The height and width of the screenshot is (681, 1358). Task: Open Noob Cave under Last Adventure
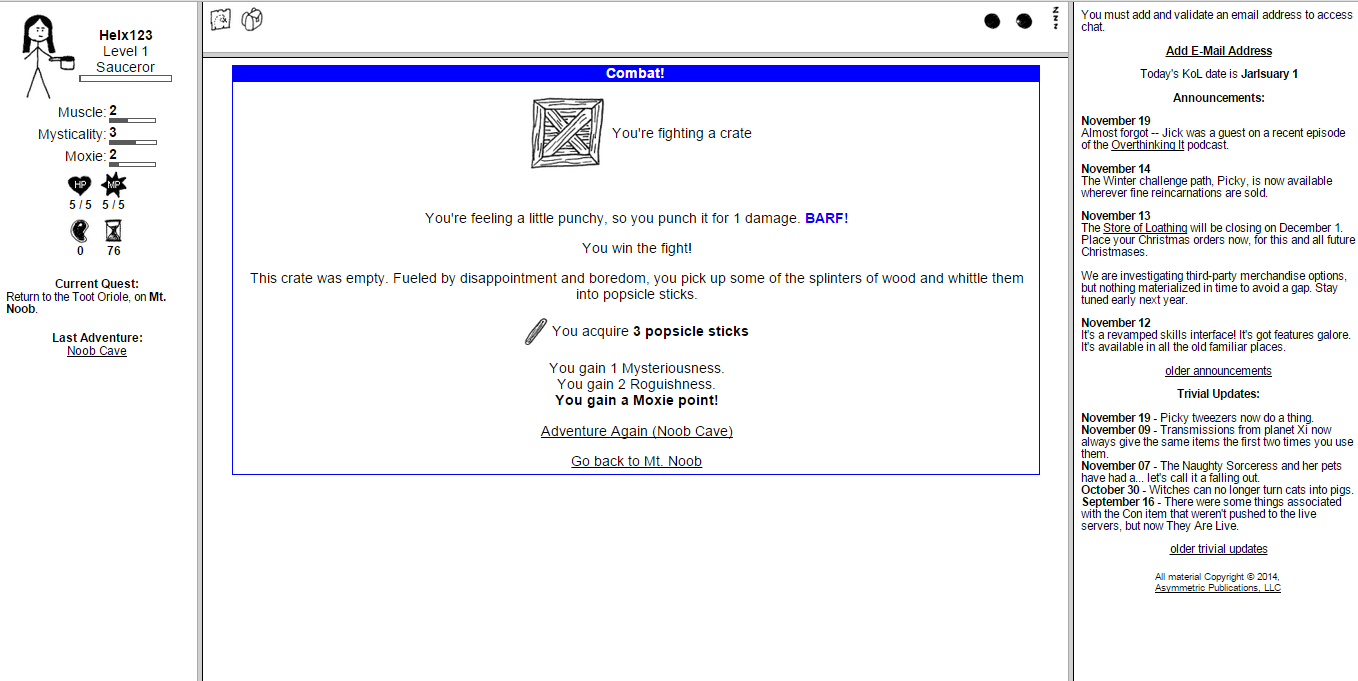click(97, 351)
